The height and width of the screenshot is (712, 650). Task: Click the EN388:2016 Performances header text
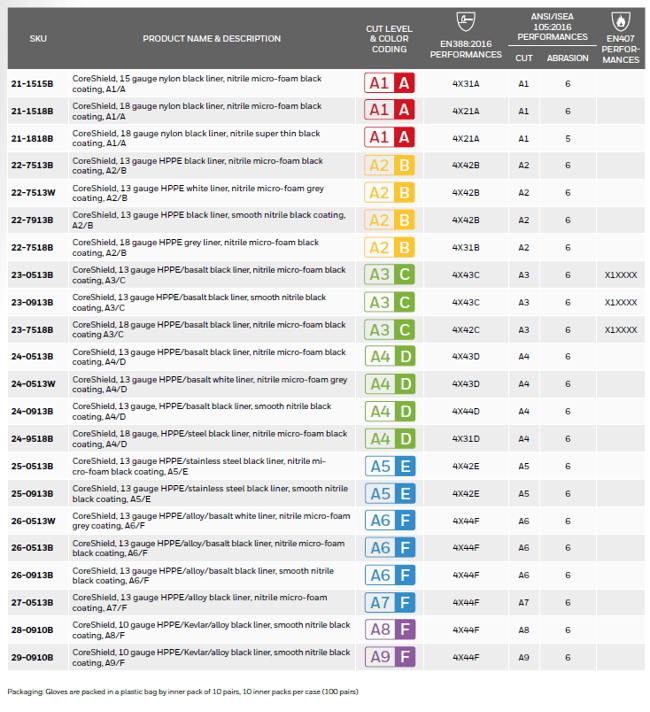466,49
